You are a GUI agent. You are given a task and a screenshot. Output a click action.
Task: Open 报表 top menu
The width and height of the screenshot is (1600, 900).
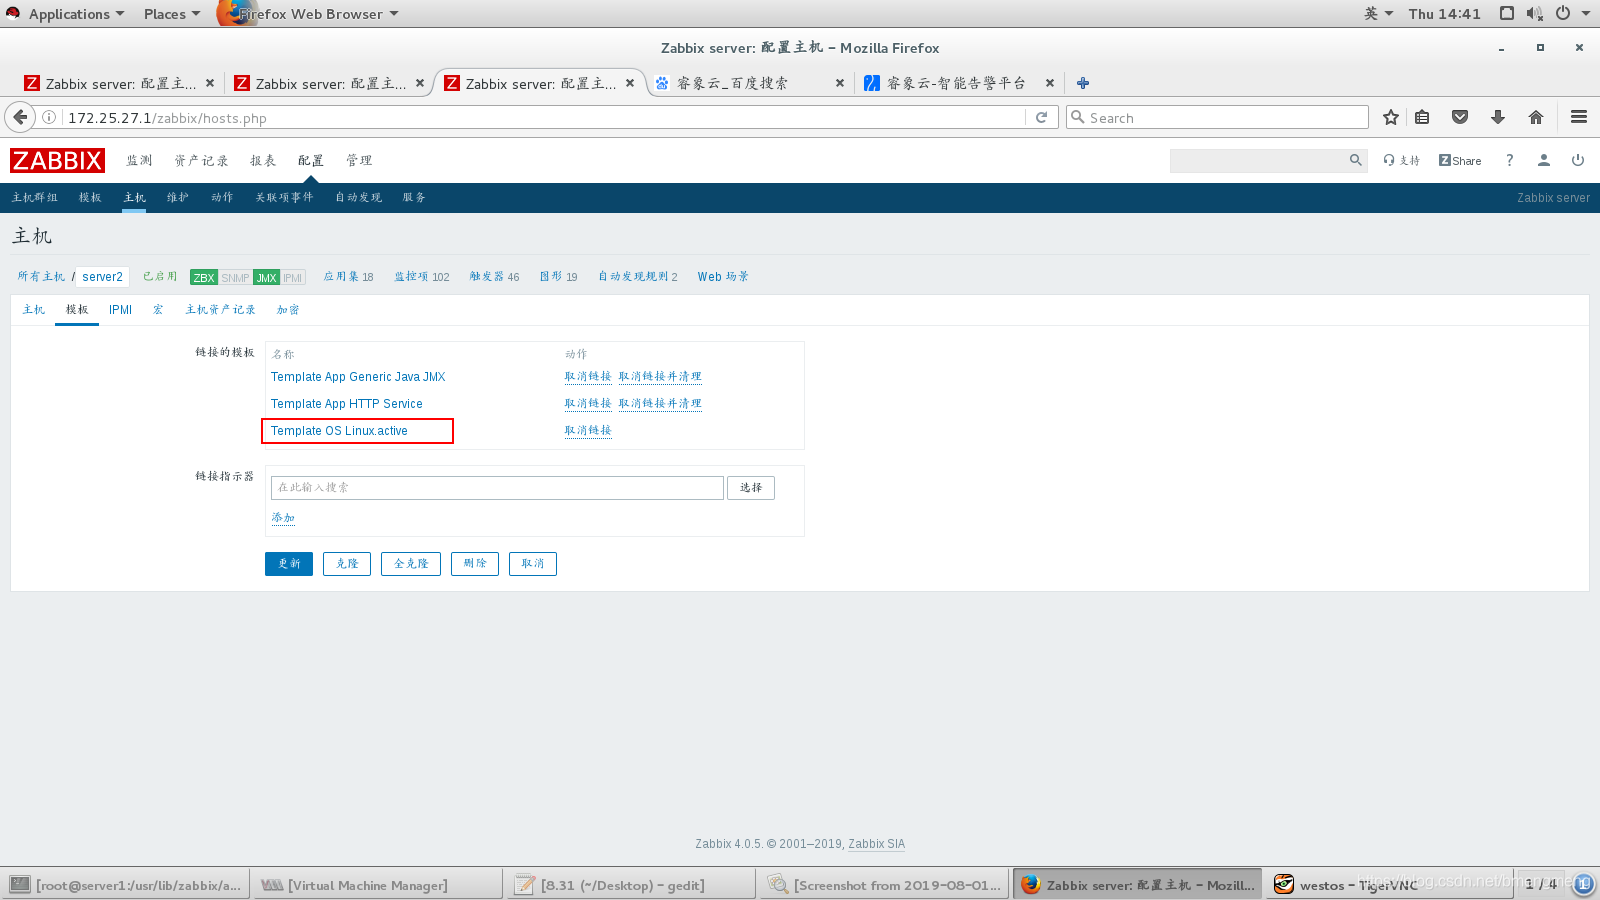click(263, 160)
